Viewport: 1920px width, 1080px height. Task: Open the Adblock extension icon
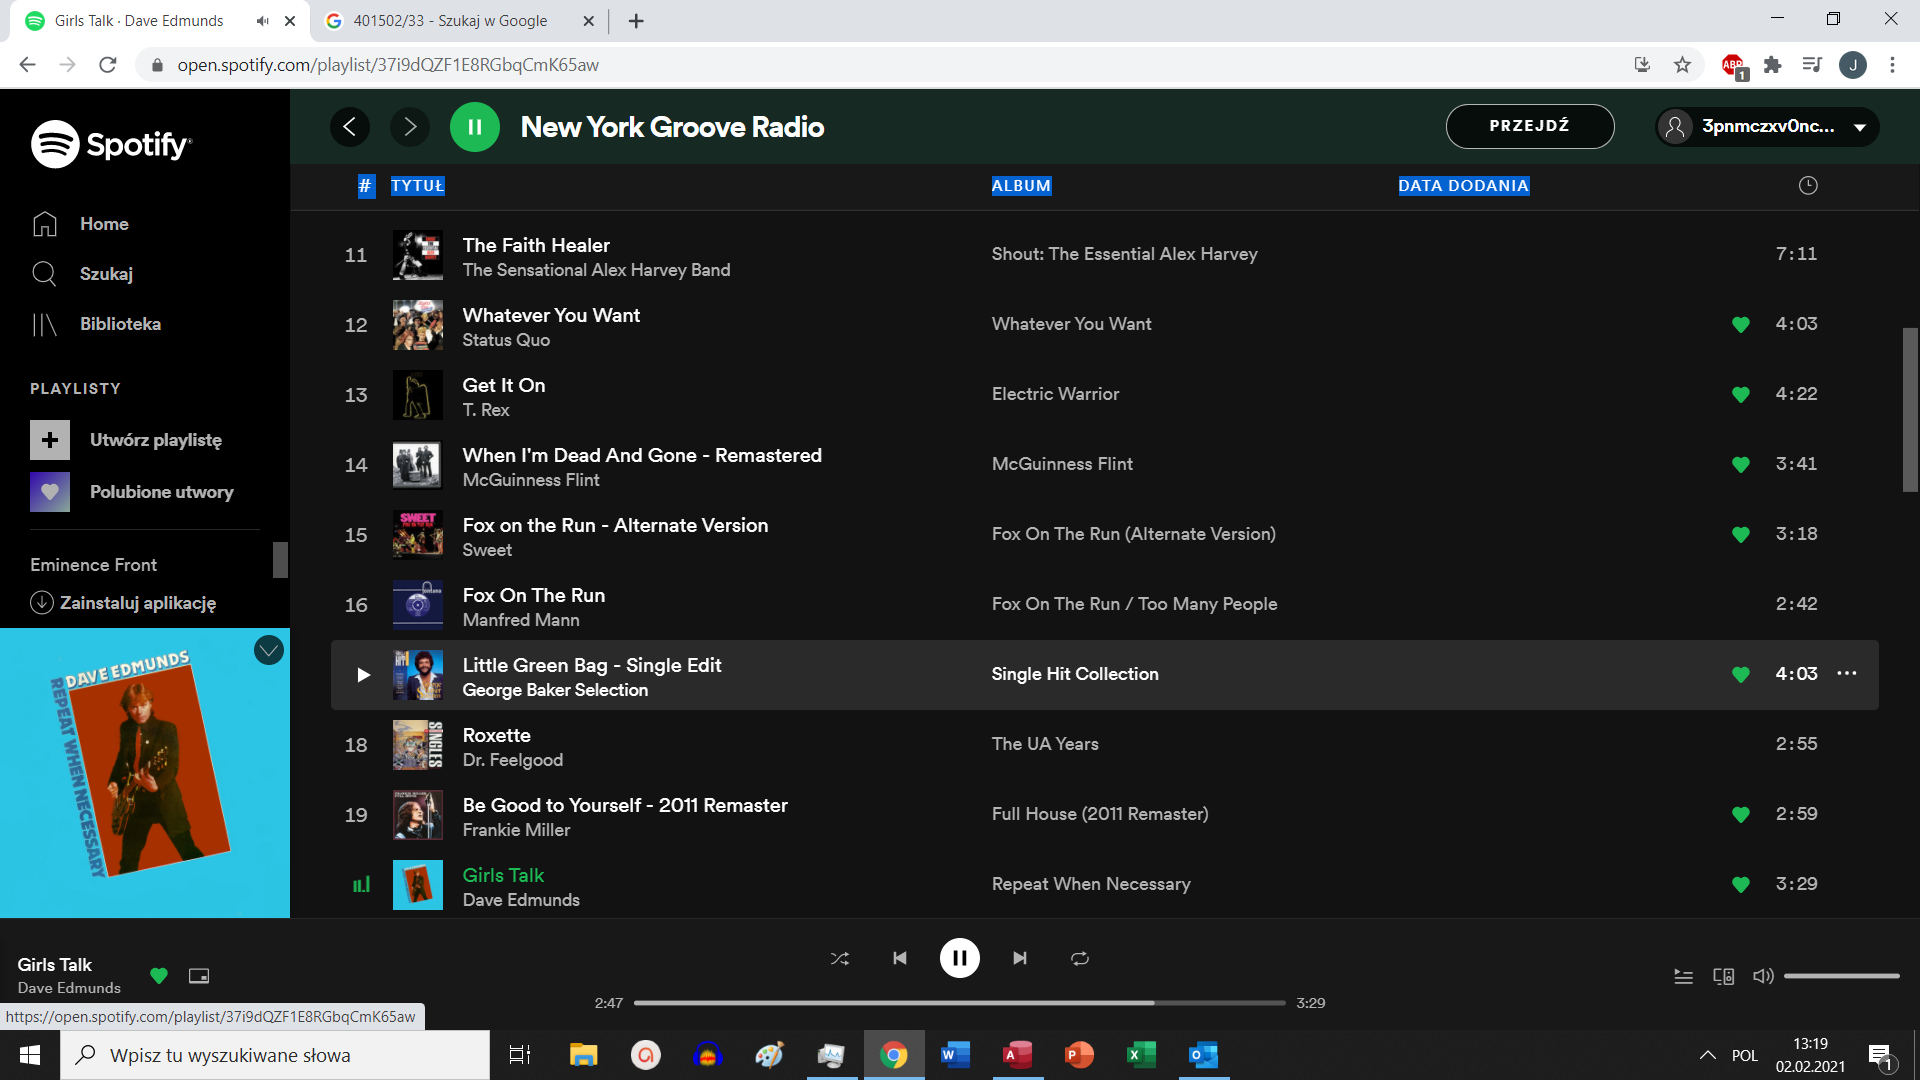[x=1734, y=65]
